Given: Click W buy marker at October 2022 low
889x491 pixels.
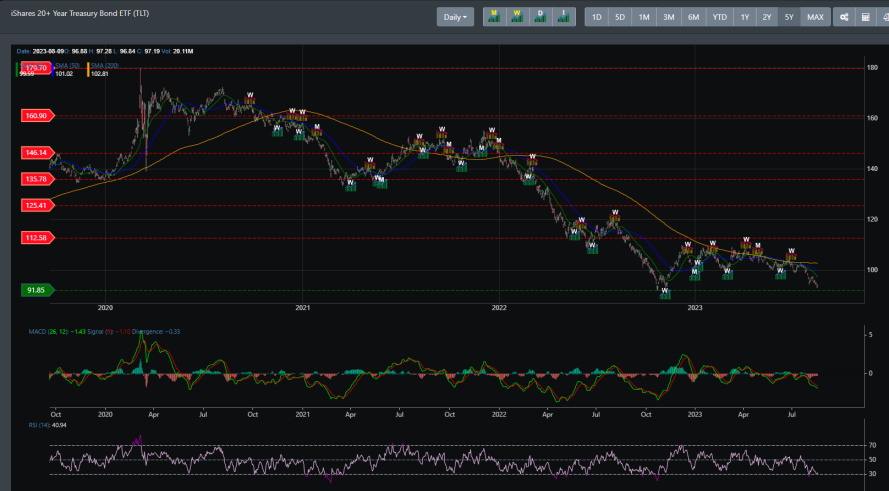Looking at the screenshot, I should 665,293.
